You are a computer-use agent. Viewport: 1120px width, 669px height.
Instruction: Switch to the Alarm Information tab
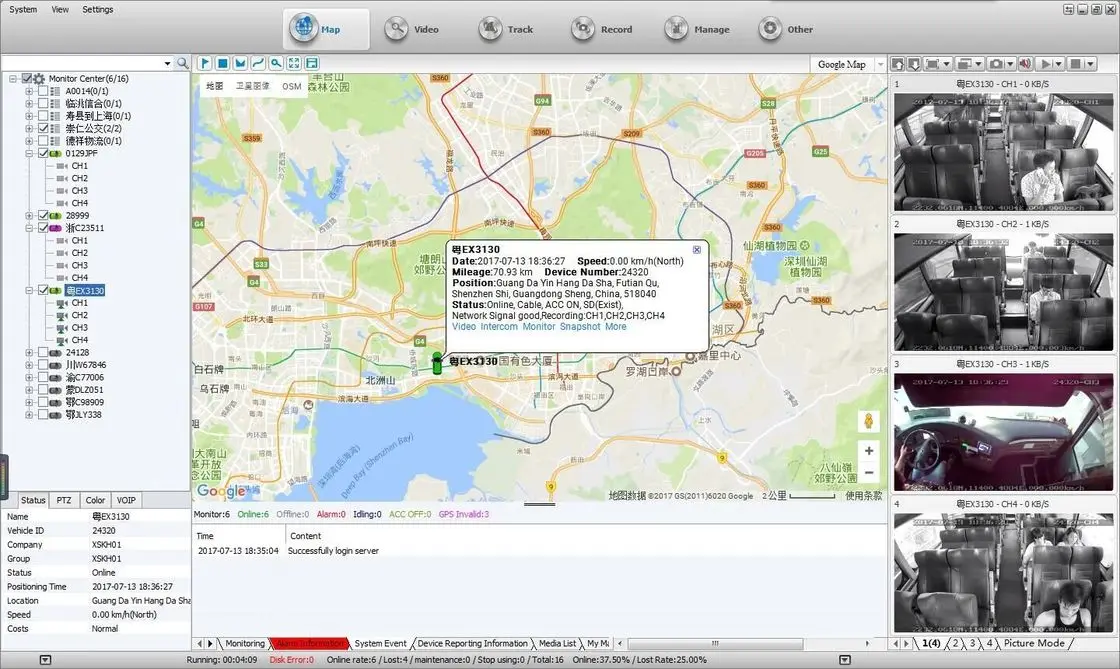click(309, 643)
